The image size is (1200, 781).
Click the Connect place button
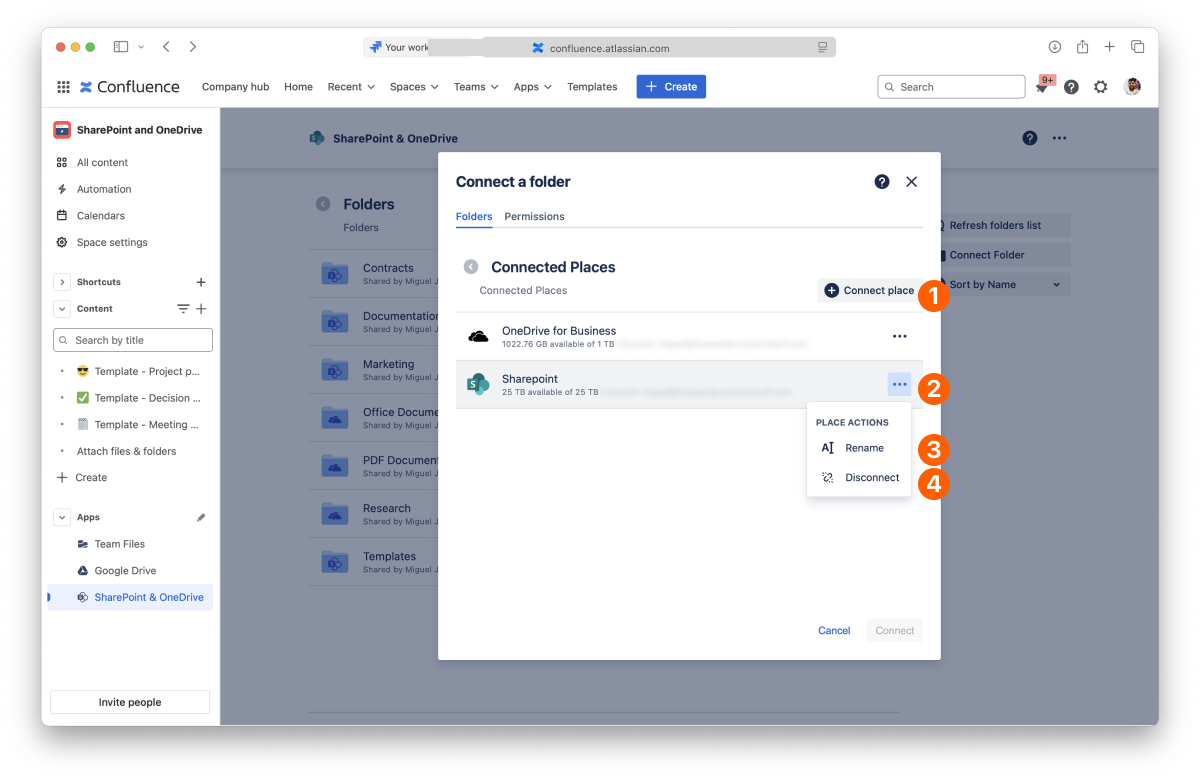[868, 290]
